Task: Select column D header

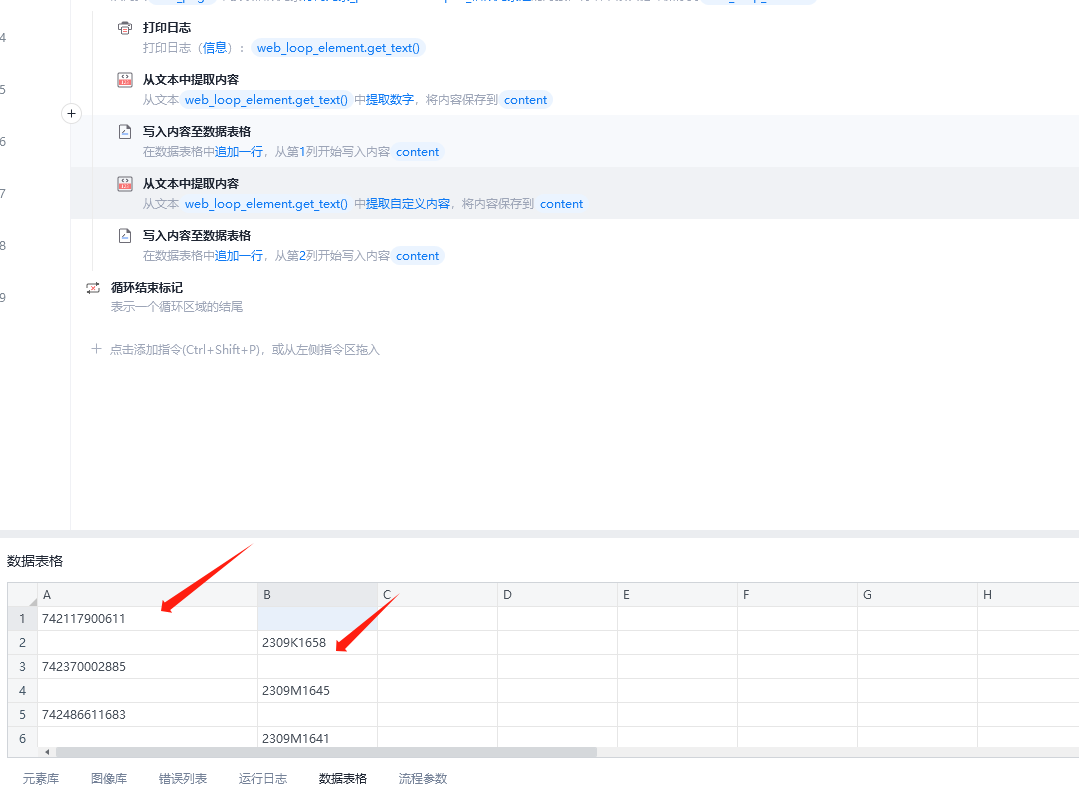Action: click(x=557, y=595)
